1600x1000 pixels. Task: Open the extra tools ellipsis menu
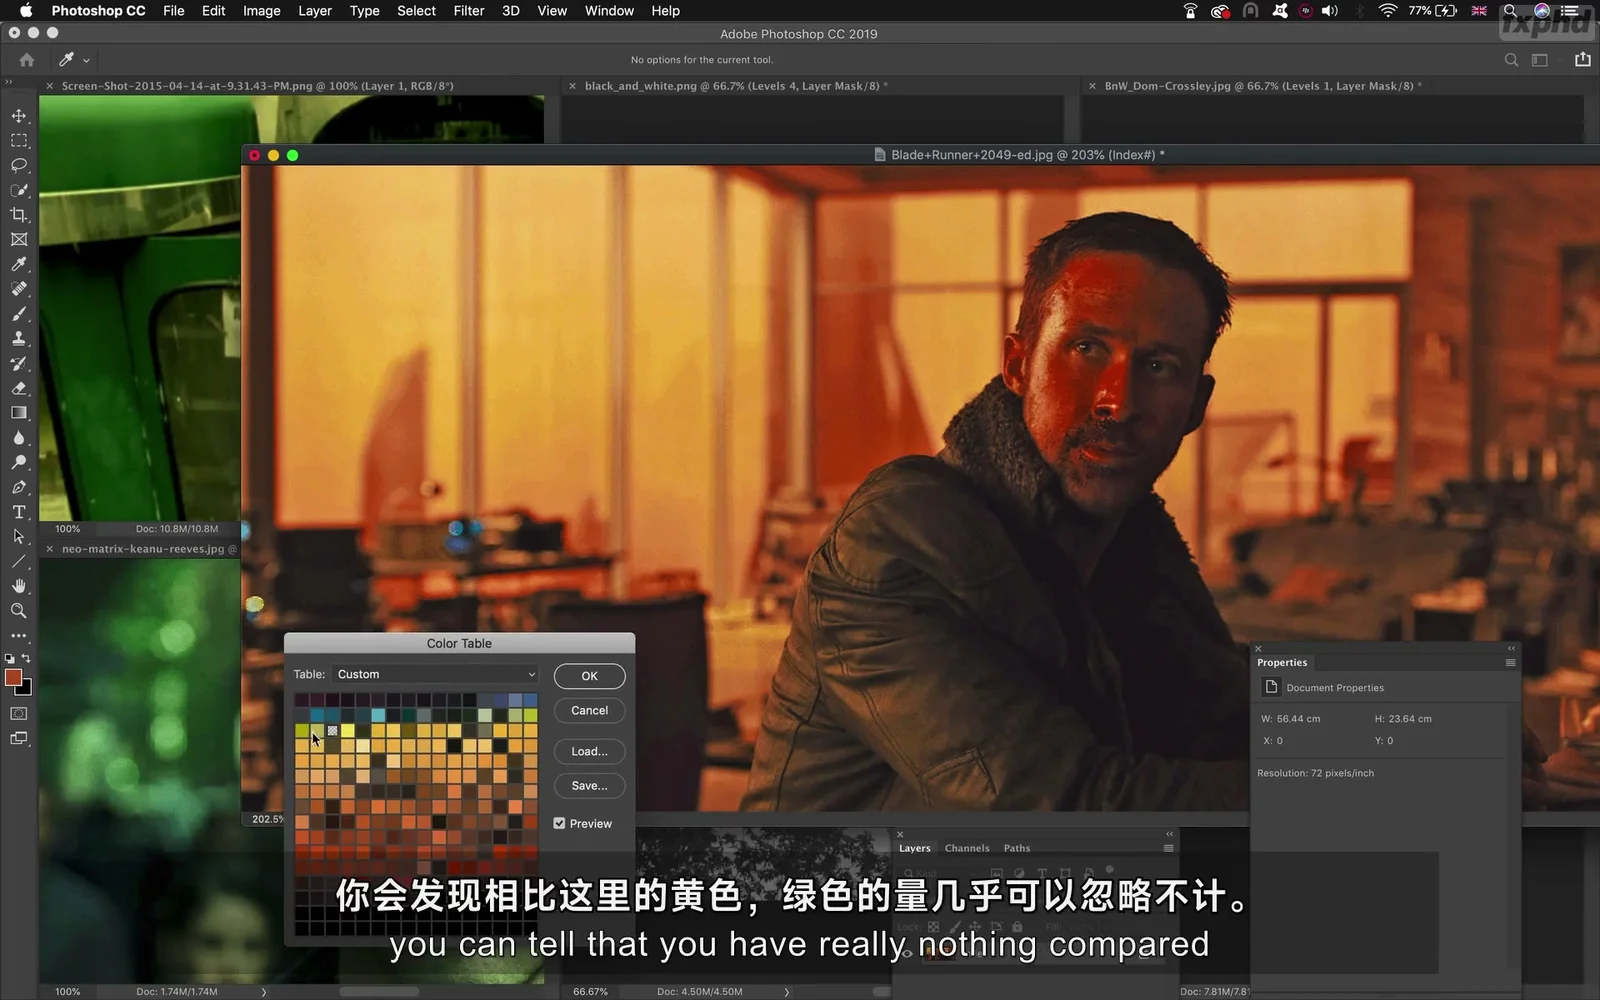coord(19,635)
